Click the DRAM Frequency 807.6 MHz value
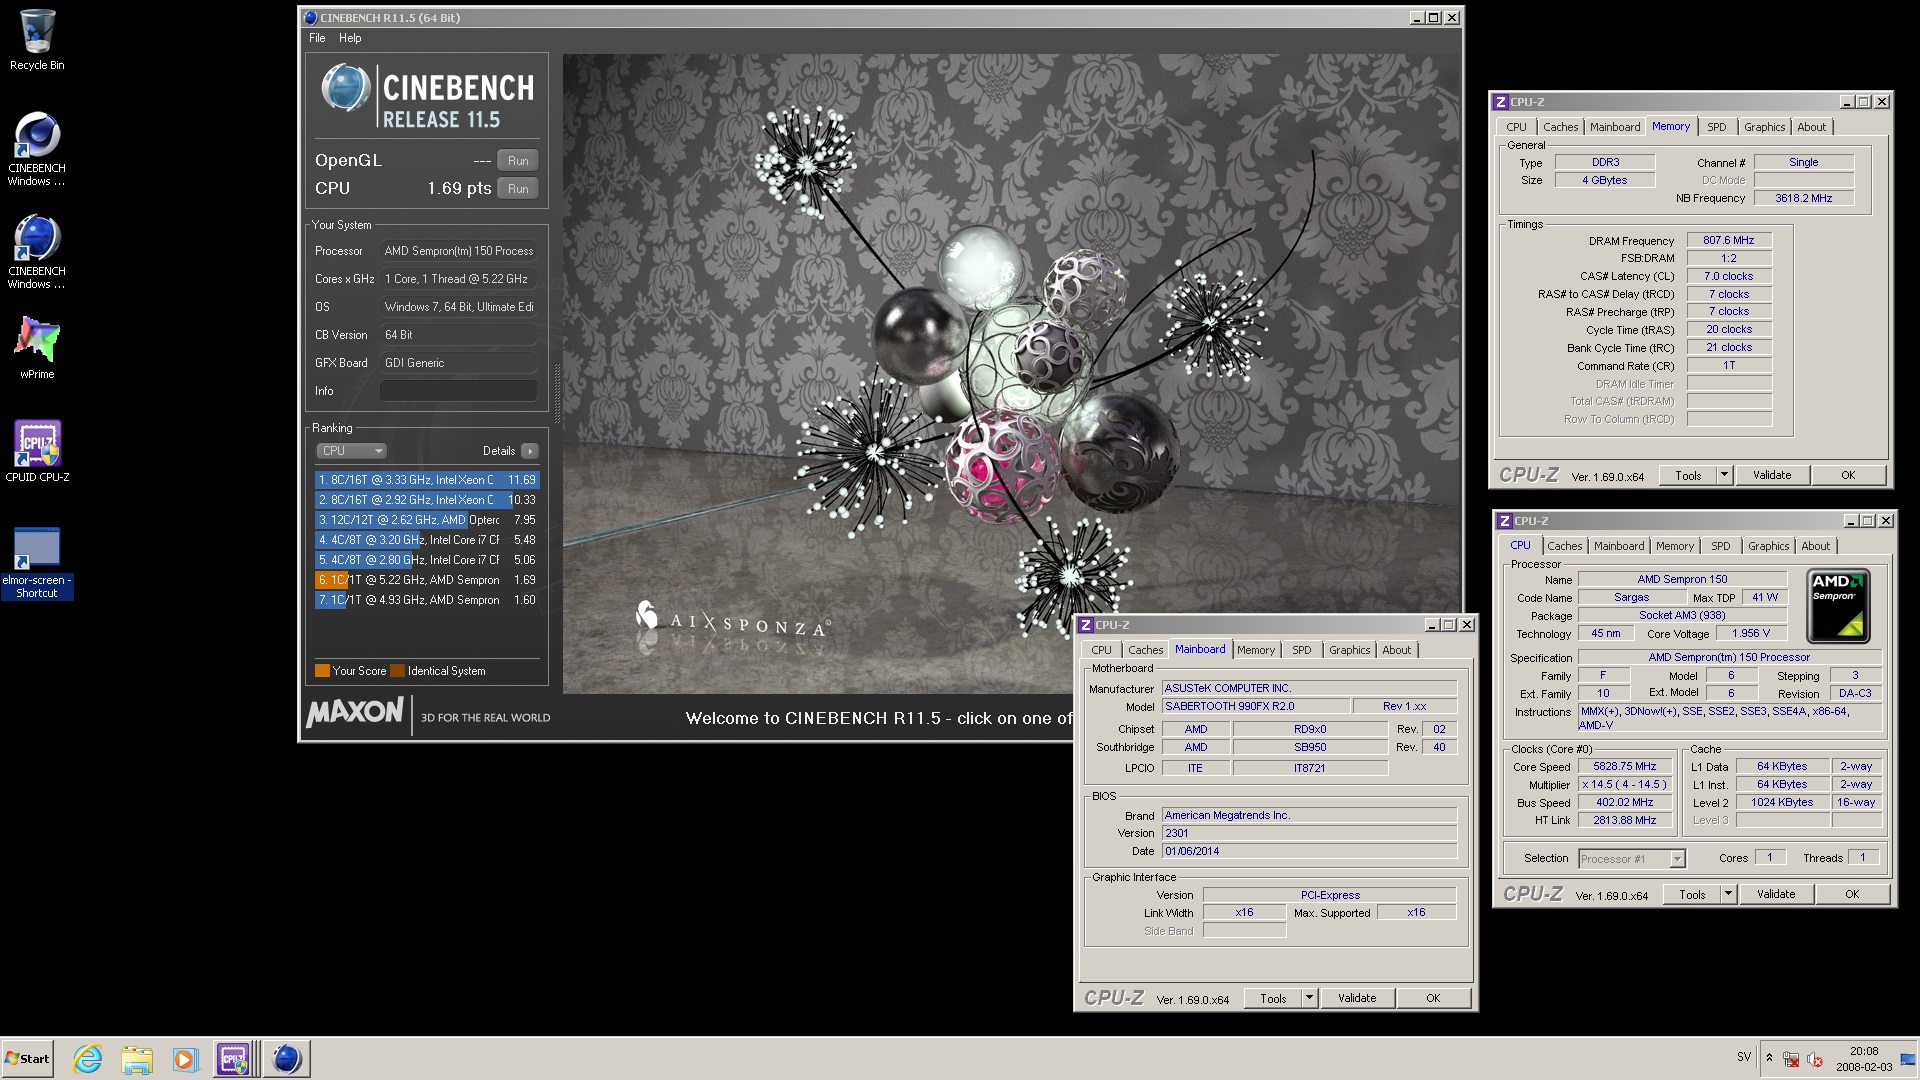The image size is (1920, 1080). click(x=1729, y=241)
